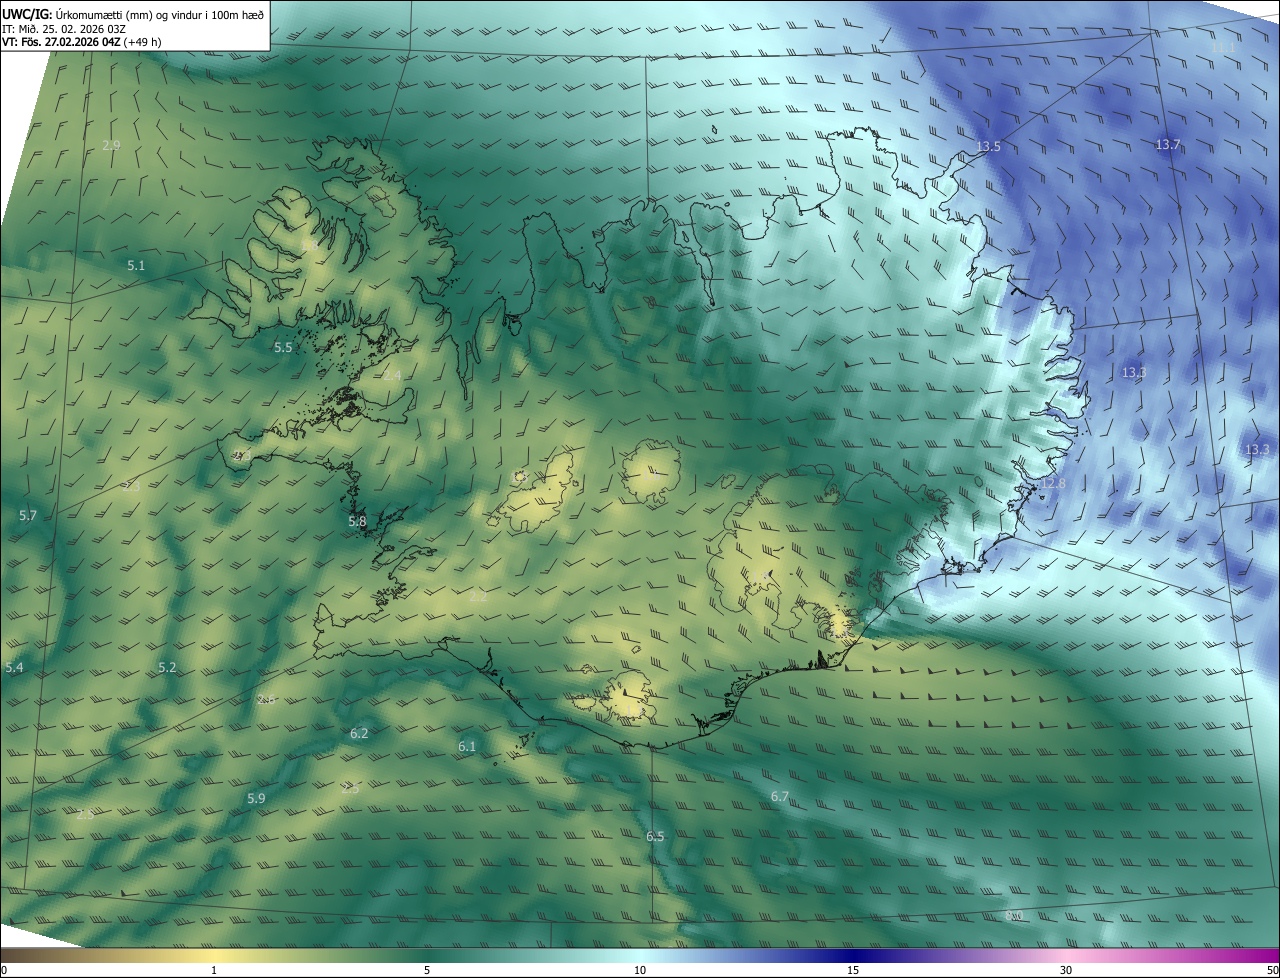The image size is (1280, 978).
Task: Click the 5.9 value label on the map
Action: click(x=256, y=798)
